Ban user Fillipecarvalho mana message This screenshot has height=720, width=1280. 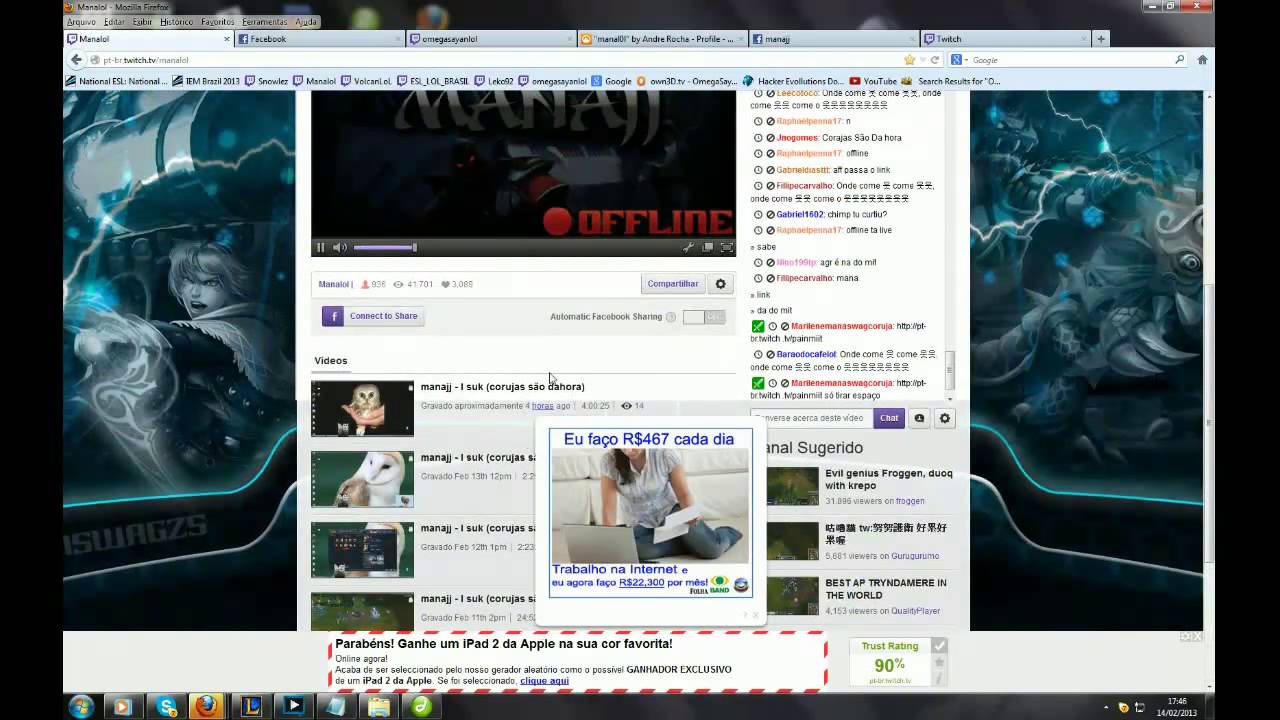pos(770,278)
